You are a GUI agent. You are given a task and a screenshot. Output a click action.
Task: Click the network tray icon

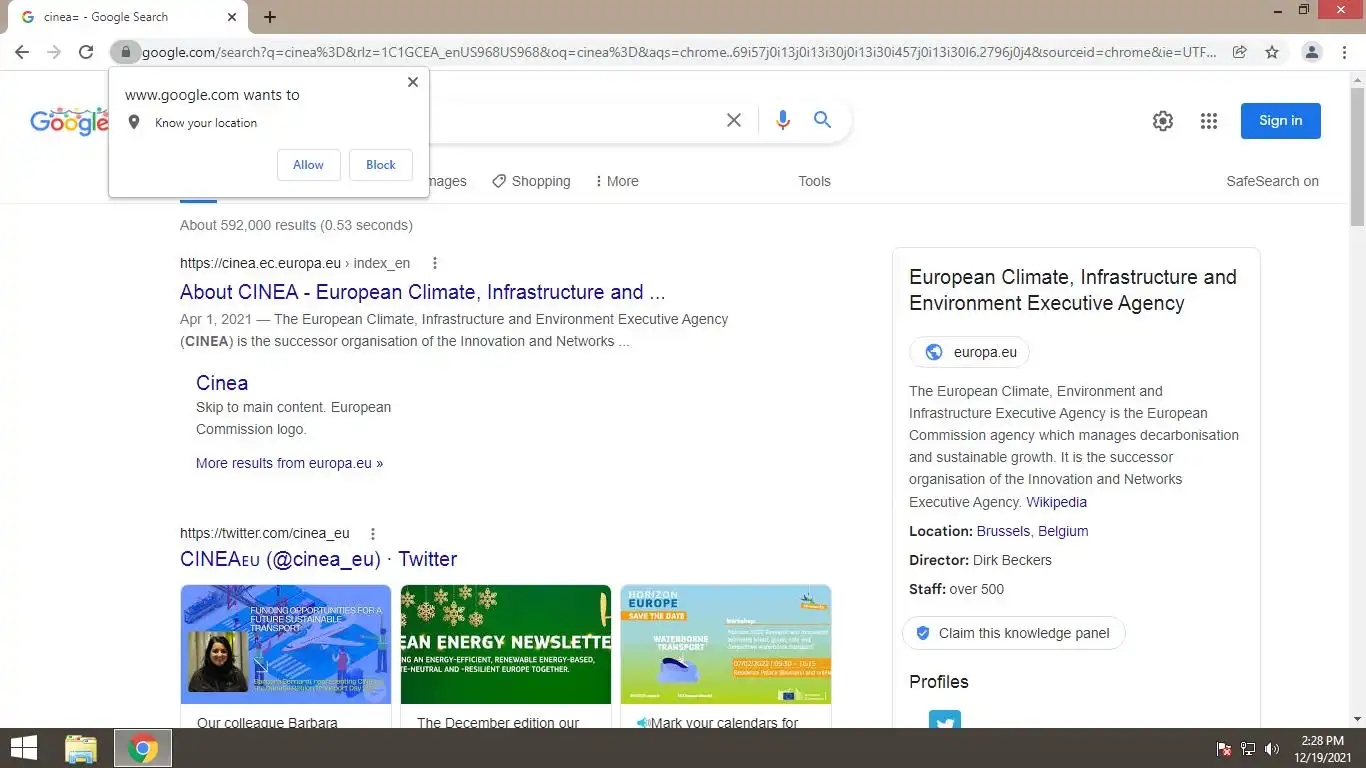[1248, 748]
